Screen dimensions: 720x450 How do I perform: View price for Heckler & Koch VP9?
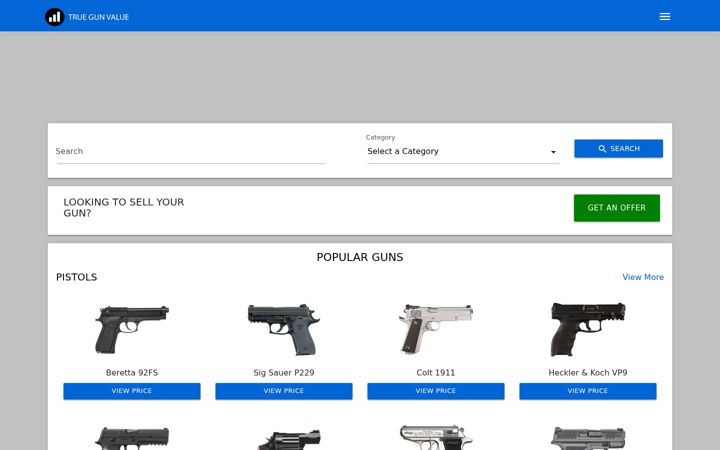click(x=588, y=391)
